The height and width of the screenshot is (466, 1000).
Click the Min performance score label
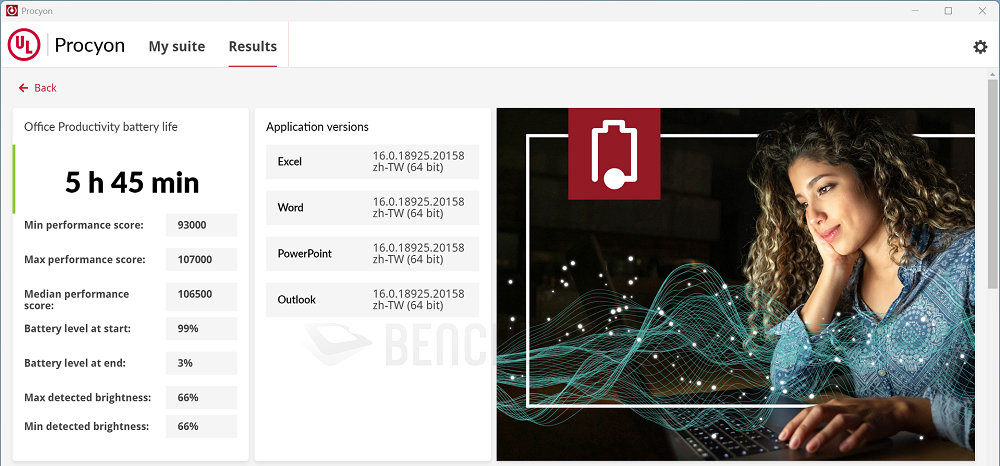pos(84,225)
